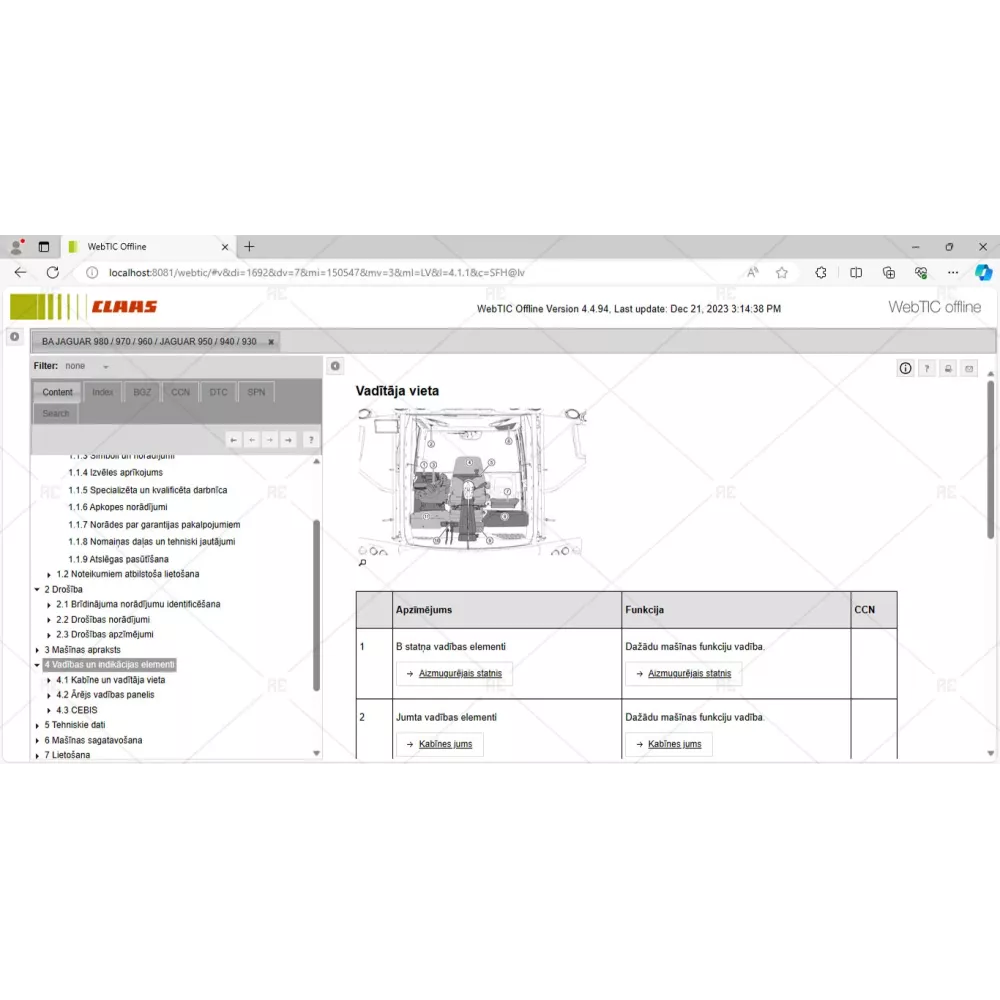
Task: Open help icon in the document toolbar
Action: coord(927,368)
